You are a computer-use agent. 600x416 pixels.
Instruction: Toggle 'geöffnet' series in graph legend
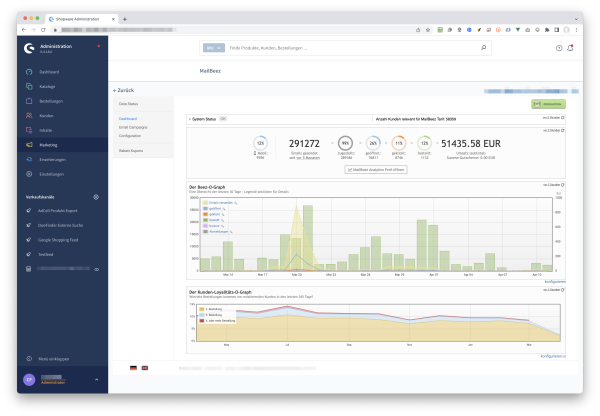tap(214, 207)
